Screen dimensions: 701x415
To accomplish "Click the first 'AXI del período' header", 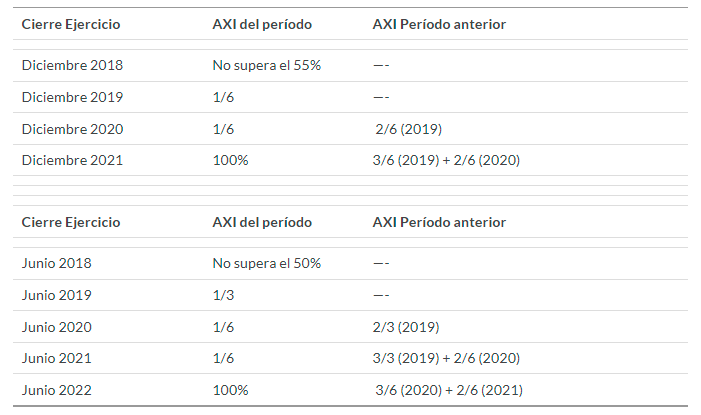I will click(262, 24).
